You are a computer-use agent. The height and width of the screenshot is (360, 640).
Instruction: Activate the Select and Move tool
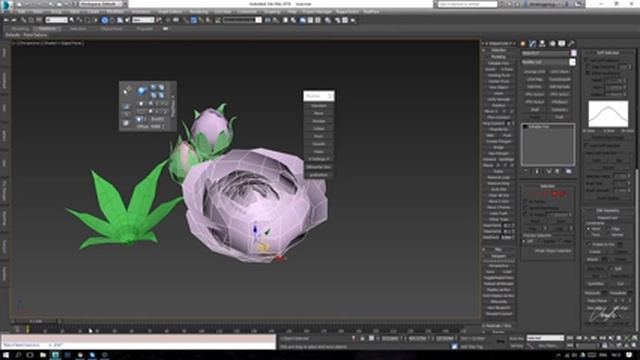104,20
